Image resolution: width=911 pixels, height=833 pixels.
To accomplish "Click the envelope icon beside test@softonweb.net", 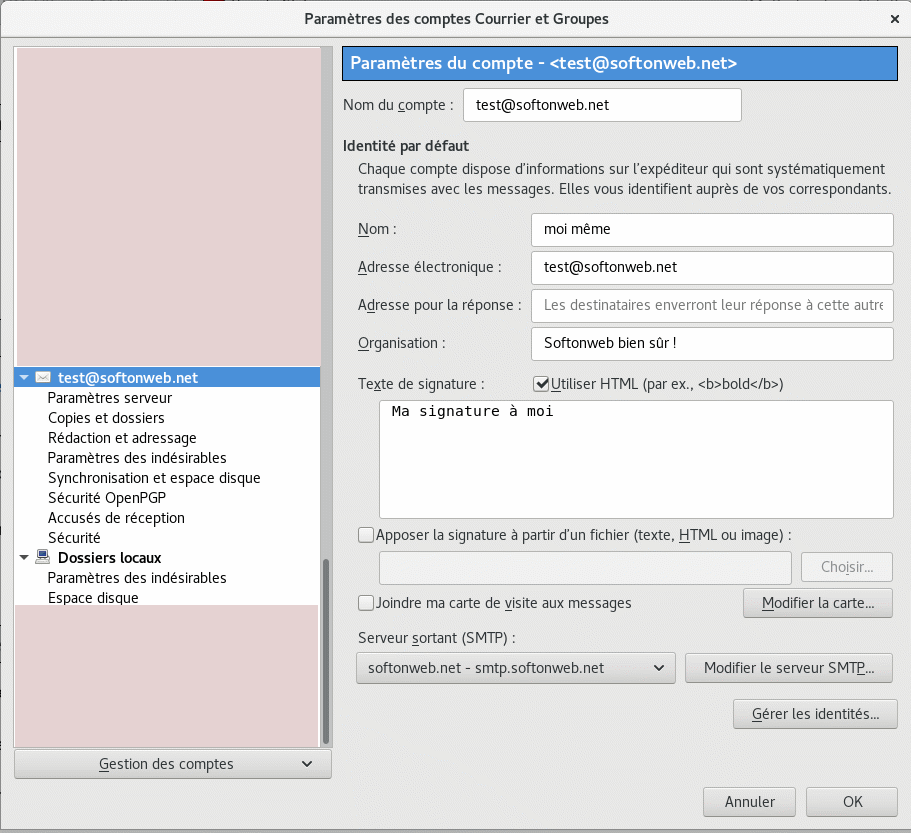I will pos(43,378).
